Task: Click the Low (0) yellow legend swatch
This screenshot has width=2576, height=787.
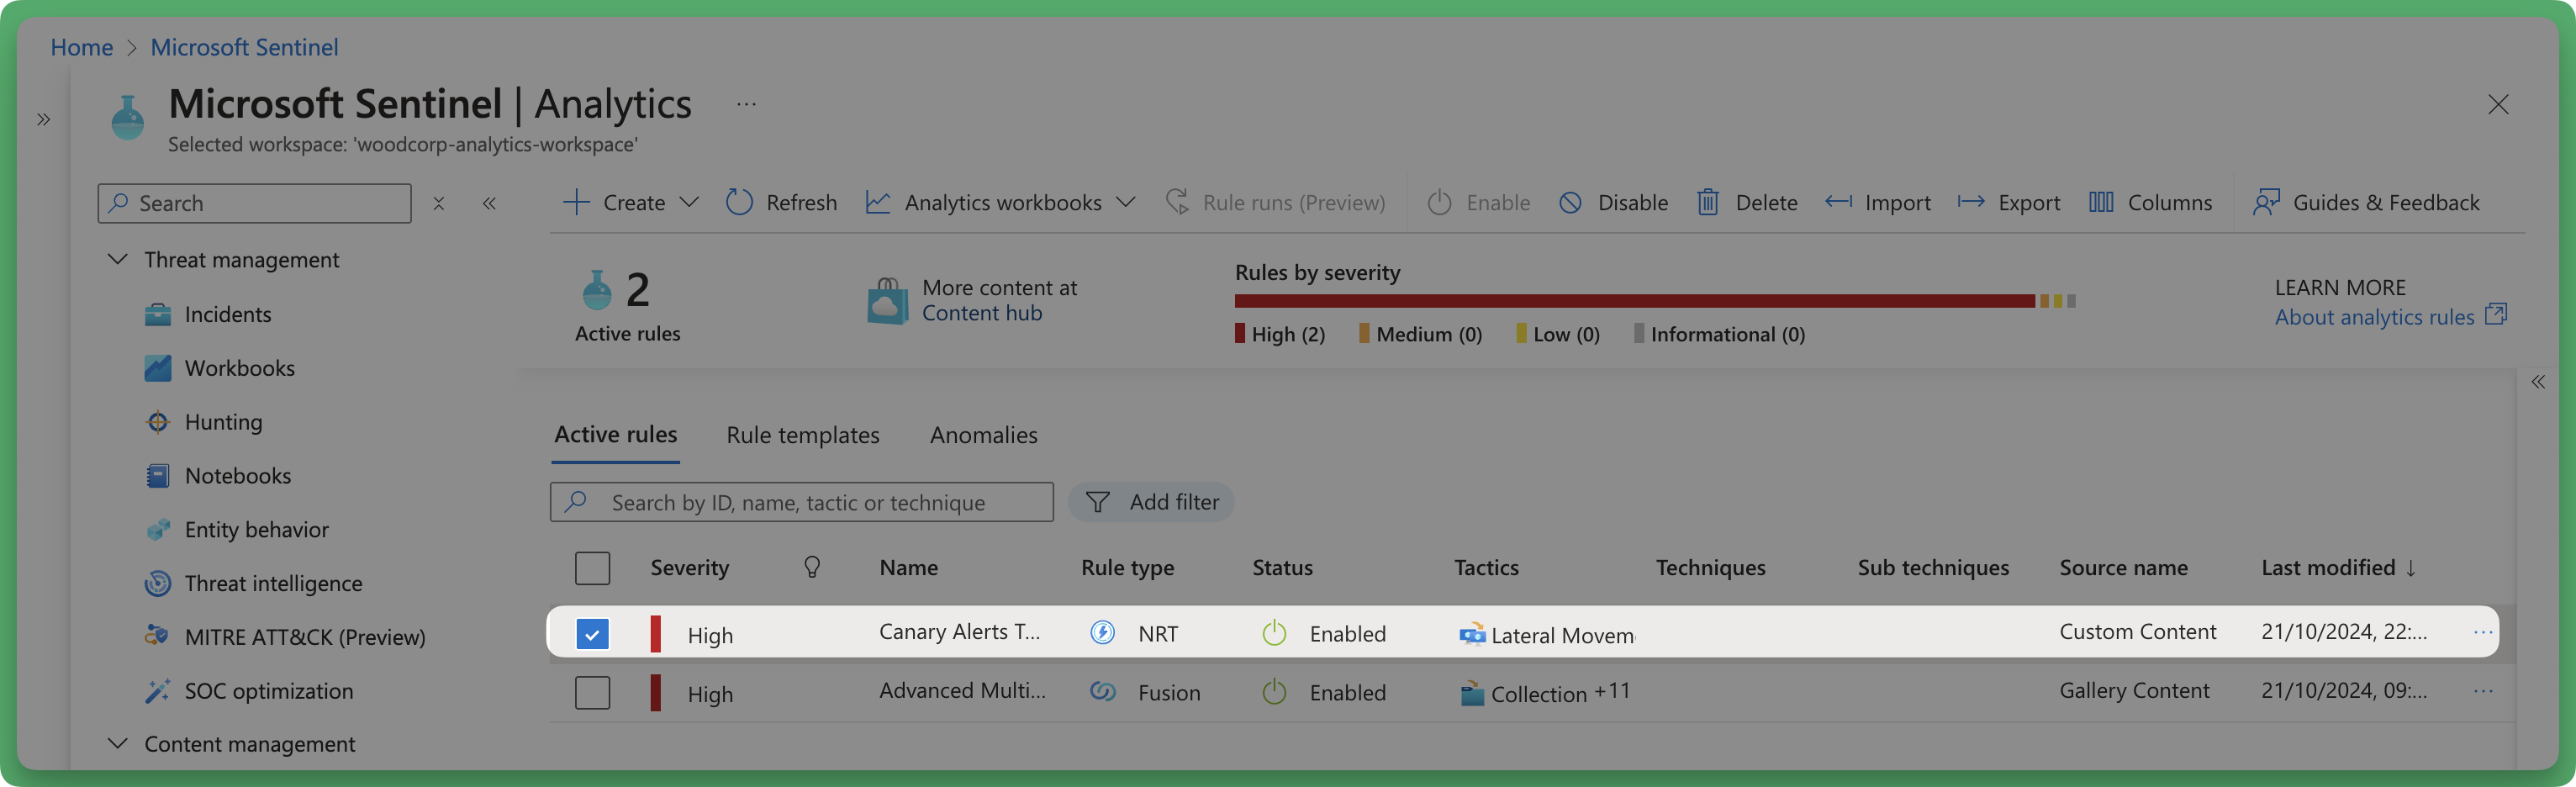Action: pos(1521,333)
